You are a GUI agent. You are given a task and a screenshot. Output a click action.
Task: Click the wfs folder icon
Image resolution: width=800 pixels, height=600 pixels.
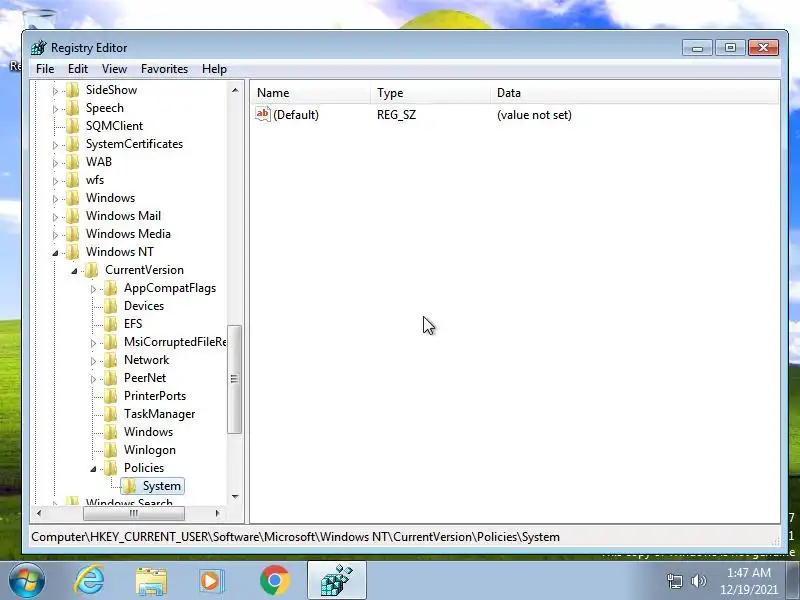tap(73, 180)
